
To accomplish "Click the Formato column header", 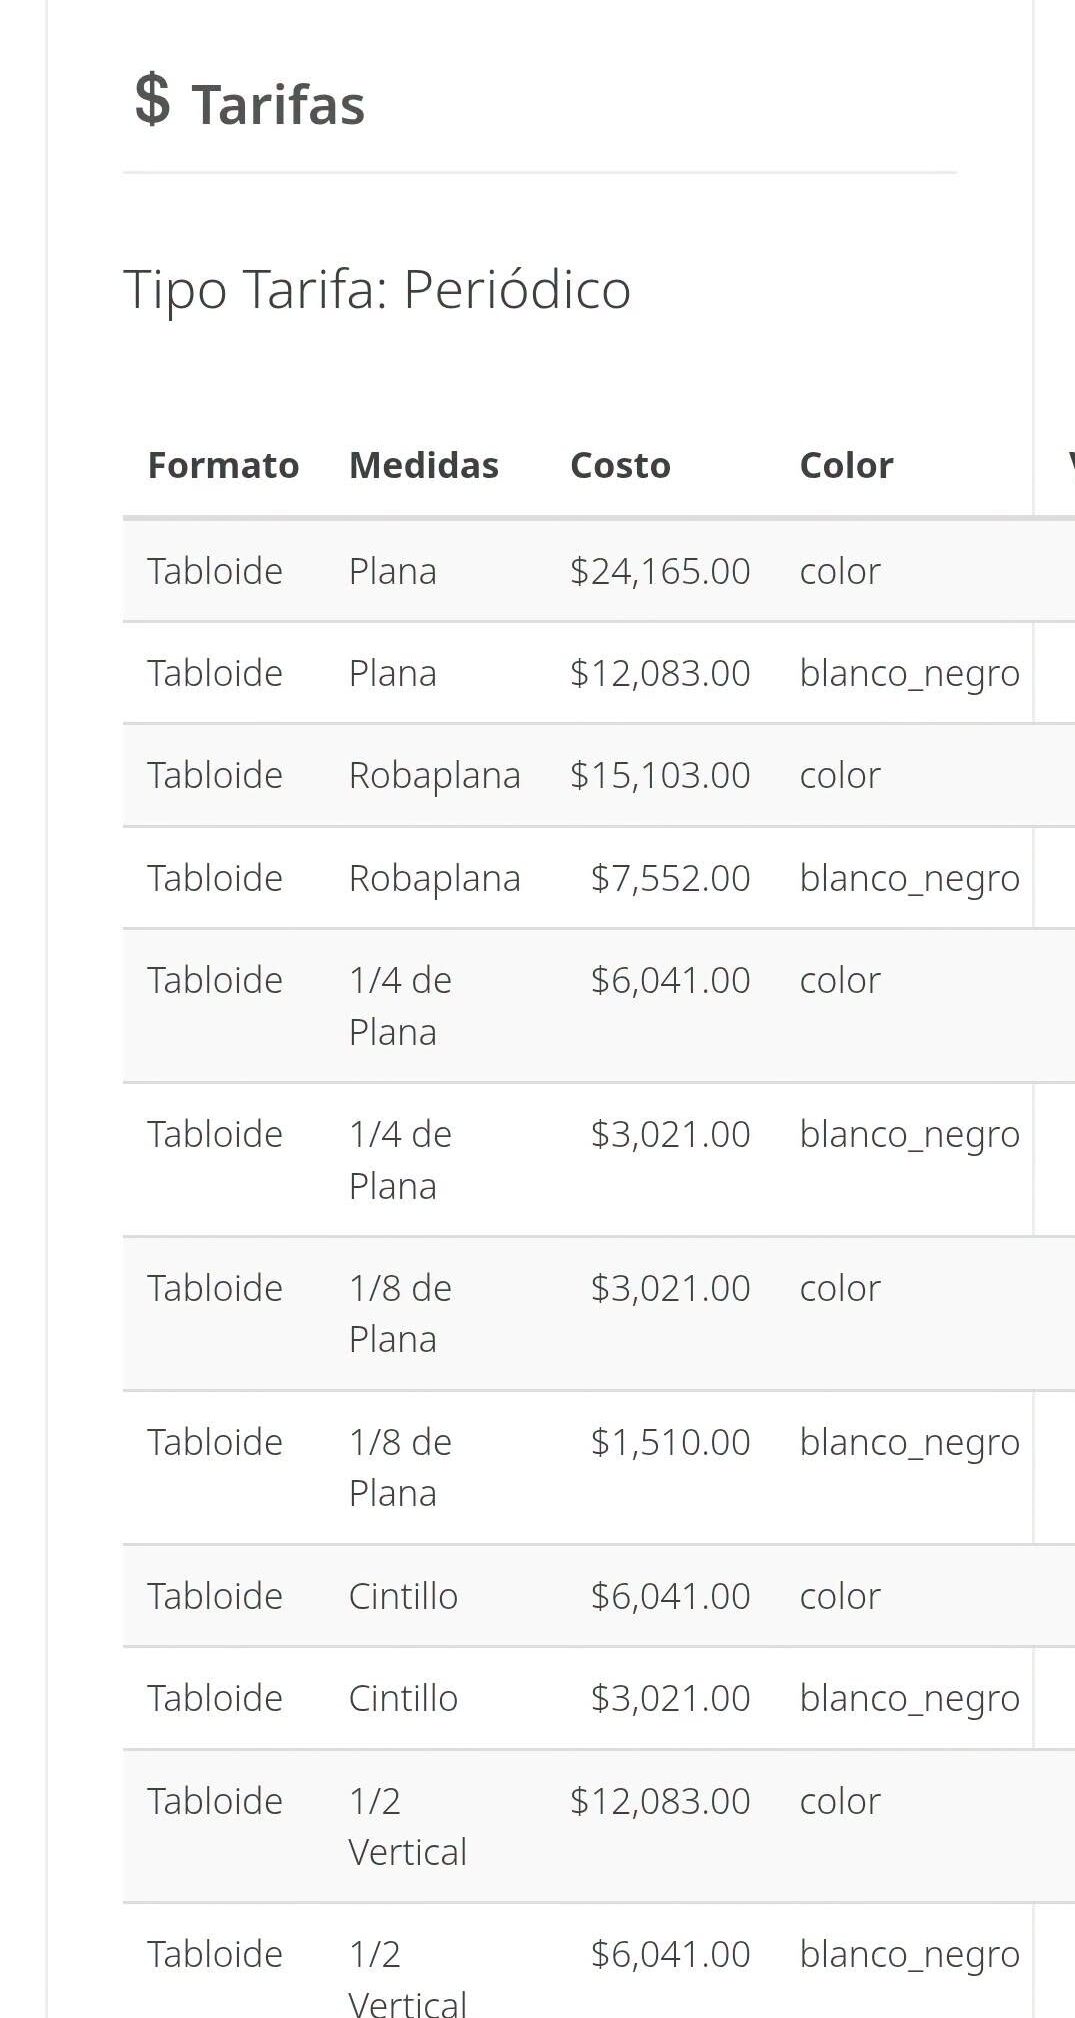I will [x=223, y=465].
